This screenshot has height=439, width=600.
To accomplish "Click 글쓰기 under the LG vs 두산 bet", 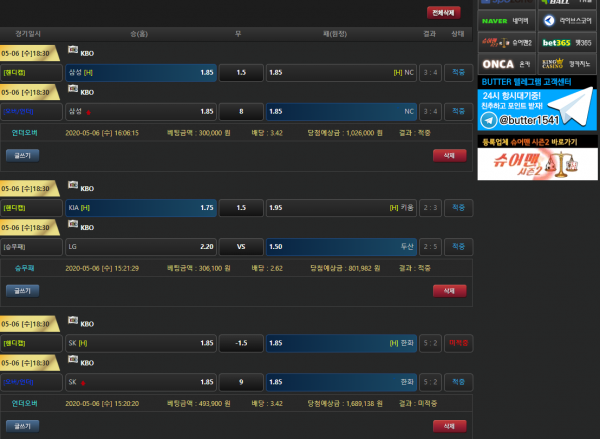I will (x=21, y=290).
